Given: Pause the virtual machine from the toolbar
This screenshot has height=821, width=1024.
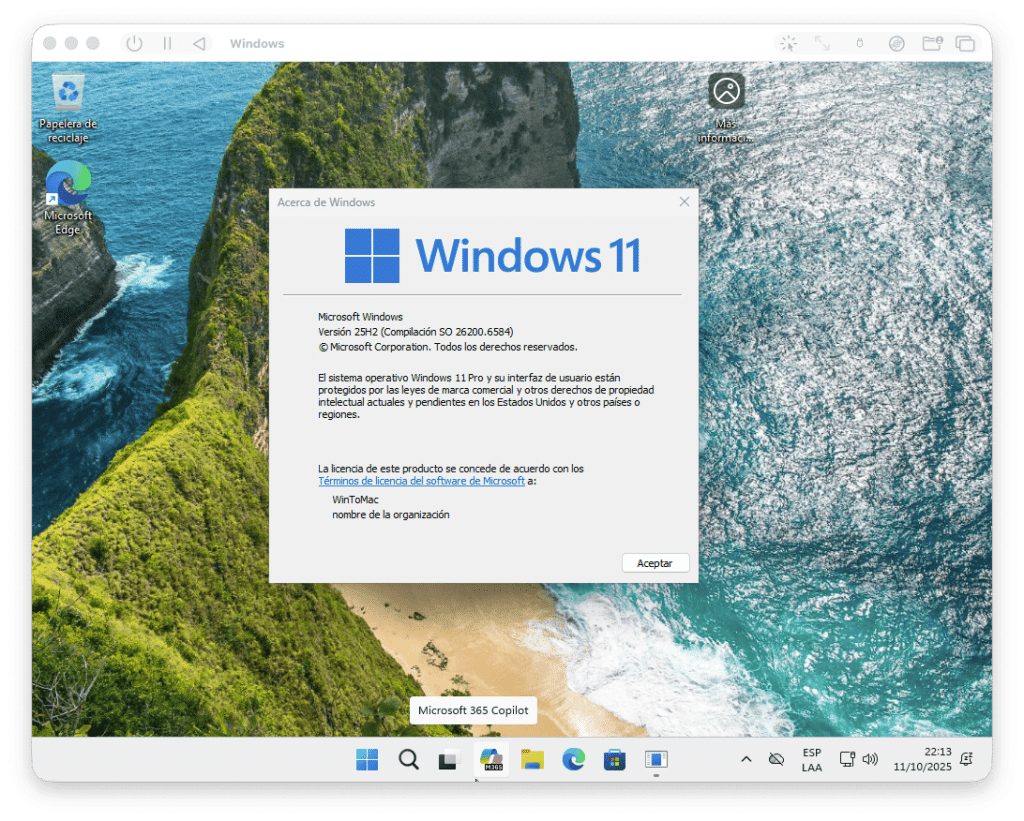Looking at the screenshot, I should click(x=167, y=44).
